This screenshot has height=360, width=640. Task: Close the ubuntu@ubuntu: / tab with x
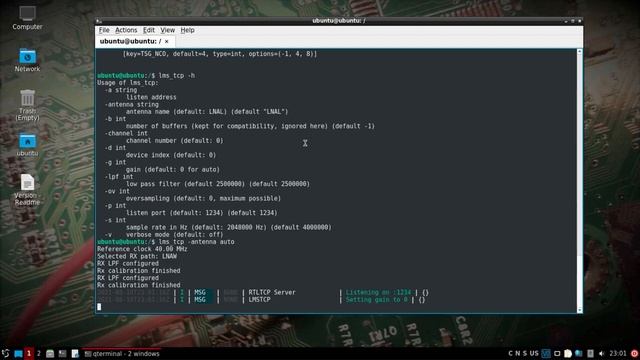coord(167,42)
